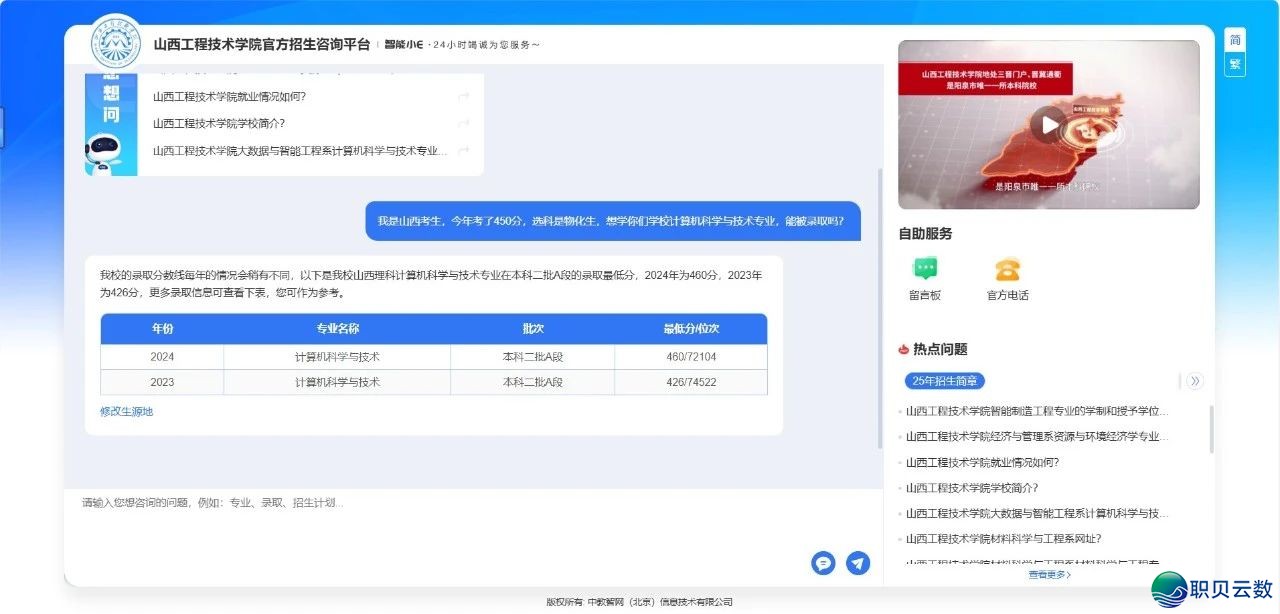Click the copyright text 中教智网(北京)信息技术有限公司
This screenshot has height=614, width=1280.
coord(659,602)
